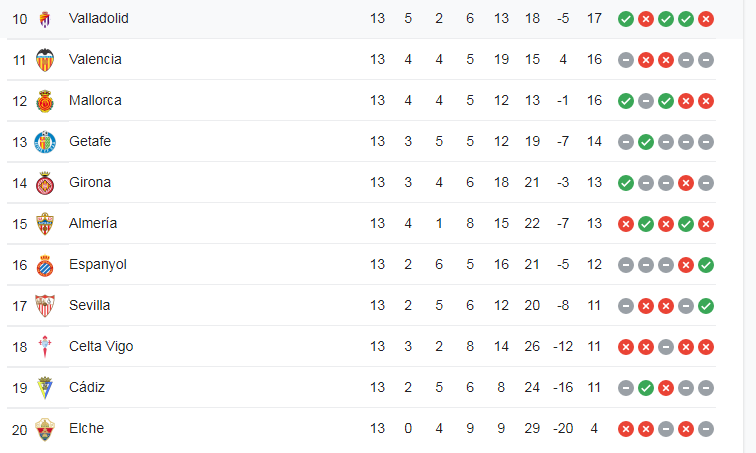Screen dimensions: 756x453
Task: Click Sevilla's most recent win indicator
Action: 706,306
